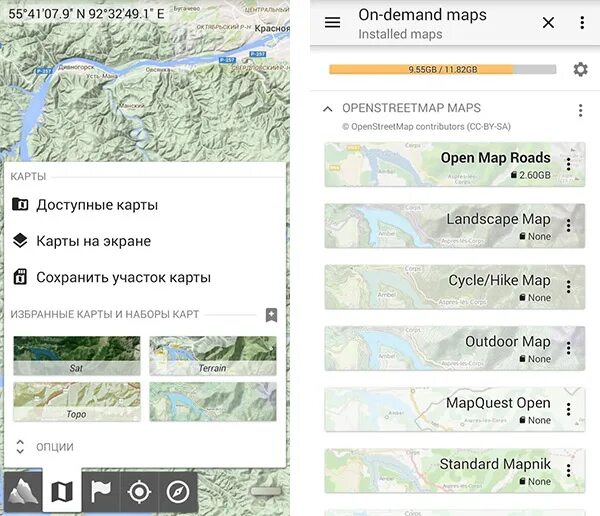Select the Topo favorite map thumbnail
The height and width of the screenshot is (516, 600).
(x=77, y=402)
